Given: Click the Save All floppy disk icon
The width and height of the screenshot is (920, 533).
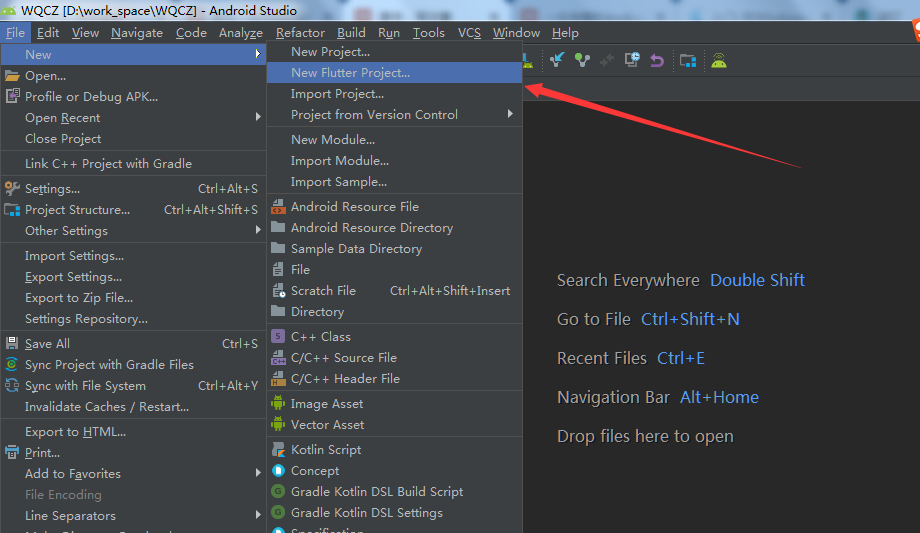Looking at the screenshot, I should (x=12, y=343).
